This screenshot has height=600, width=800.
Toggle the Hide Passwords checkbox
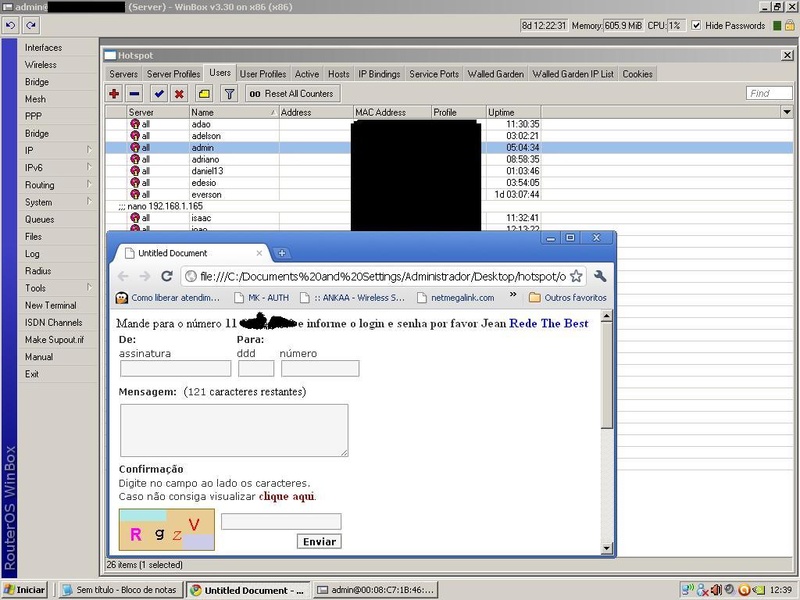(696, 25)
